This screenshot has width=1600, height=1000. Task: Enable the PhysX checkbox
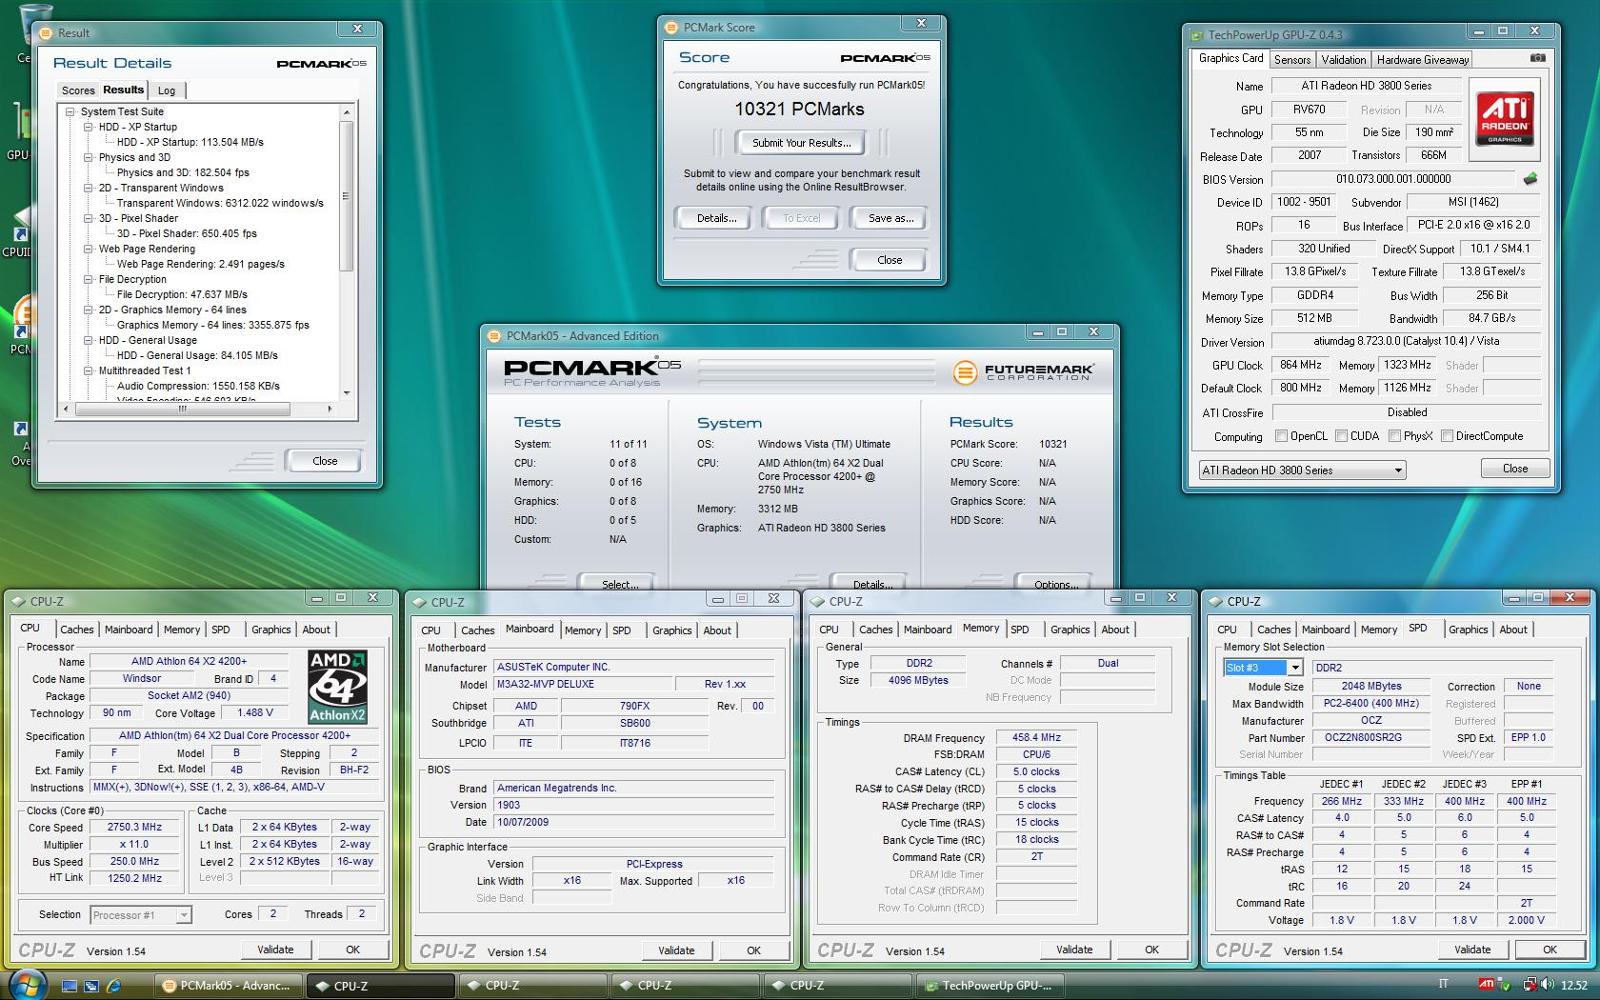(x=1394, y=436)
